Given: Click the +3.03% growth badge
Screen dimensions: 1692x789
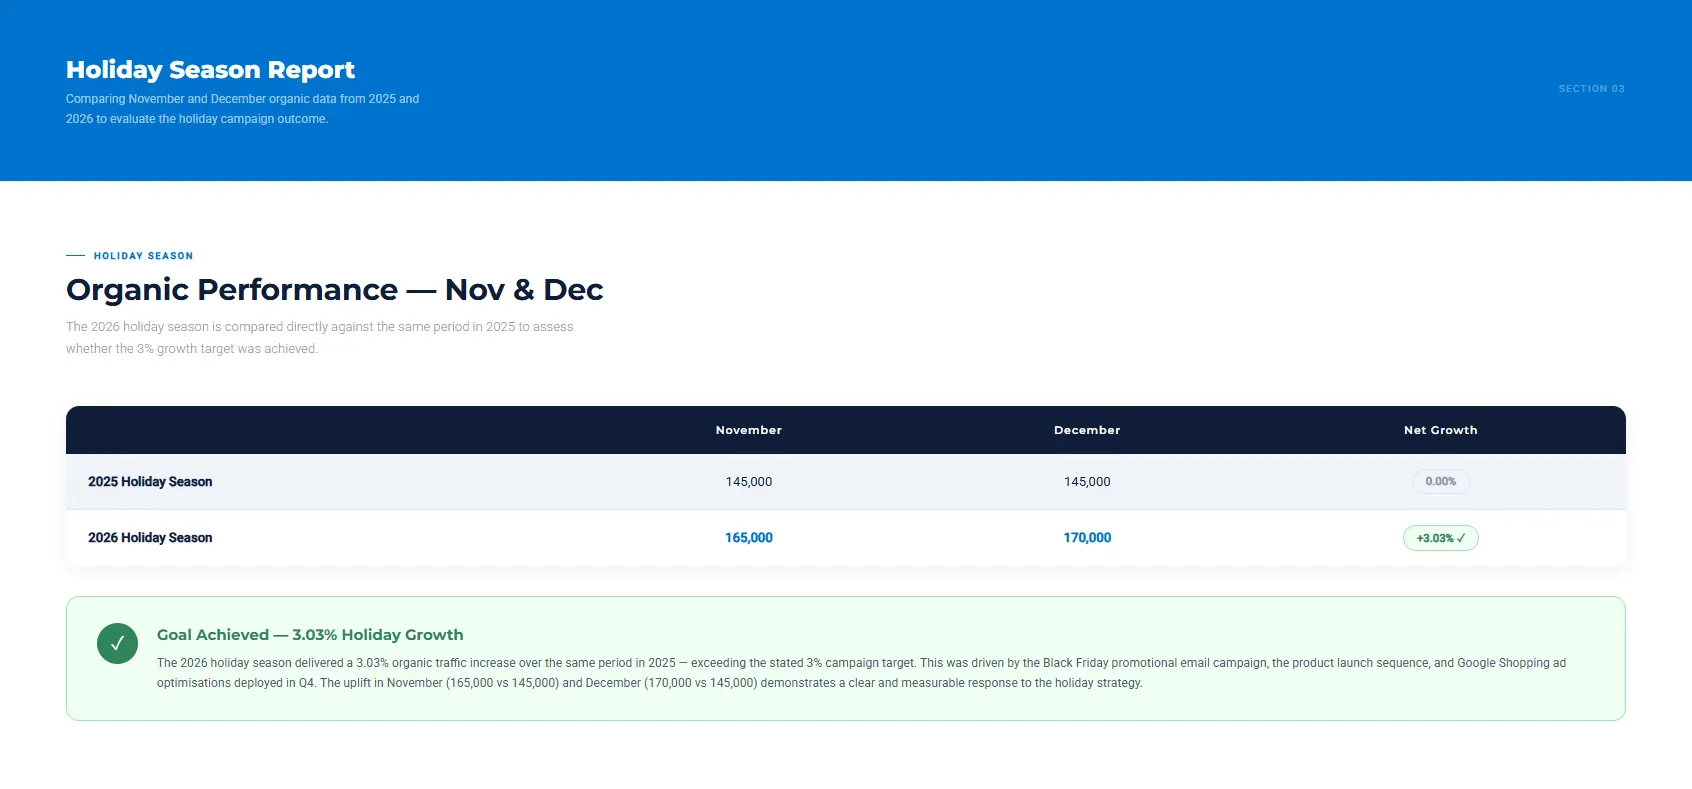Looking at the screenshot, I should [1440, 538].
